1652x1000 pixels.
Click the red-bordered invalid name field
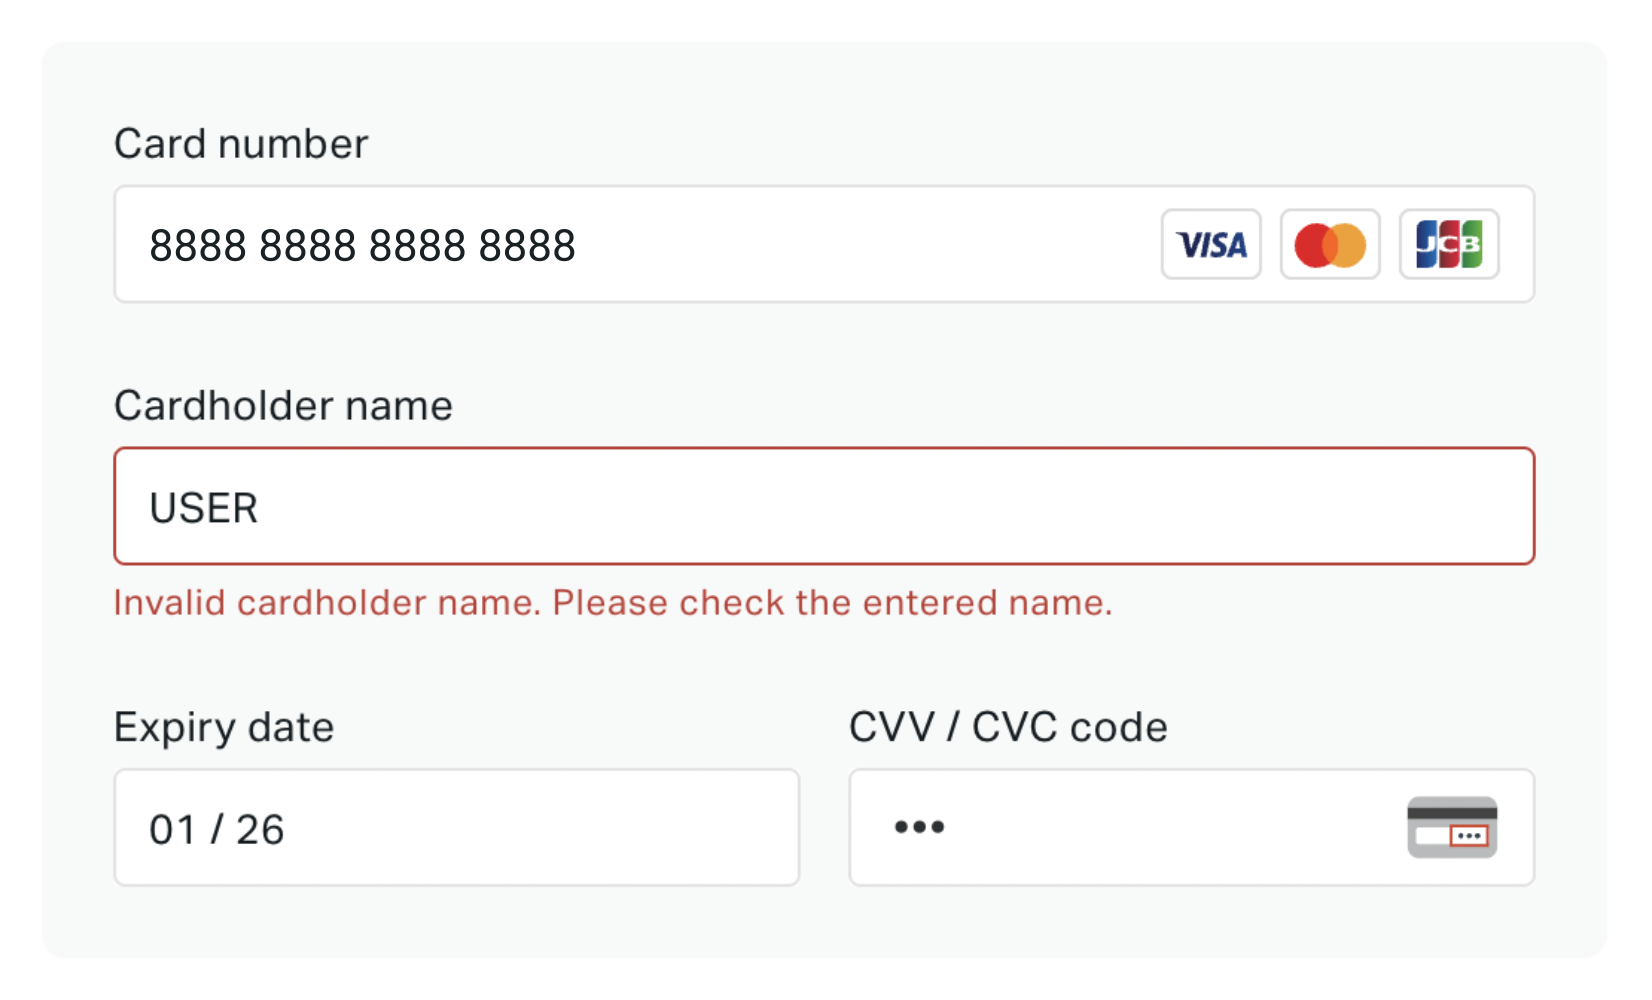tap(824, 506)
